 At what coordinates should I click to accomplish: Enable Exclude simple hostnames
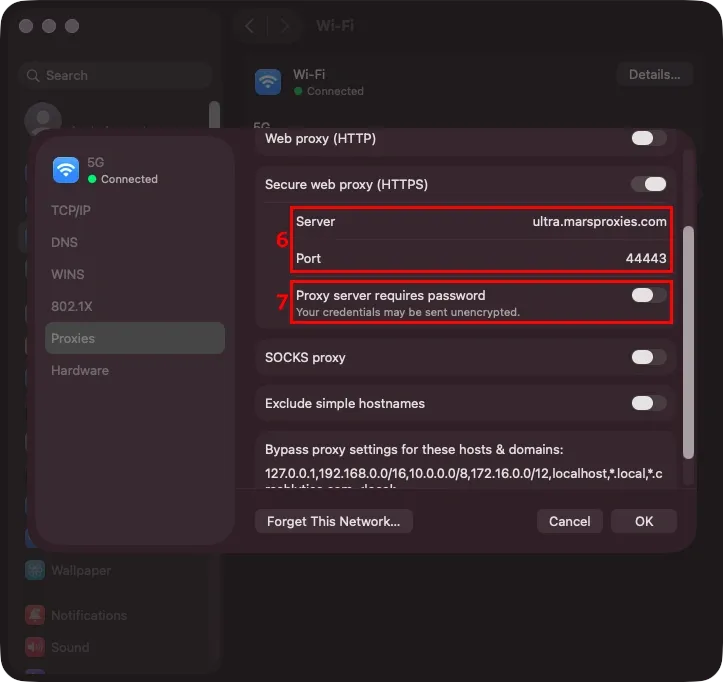(648, 403)
